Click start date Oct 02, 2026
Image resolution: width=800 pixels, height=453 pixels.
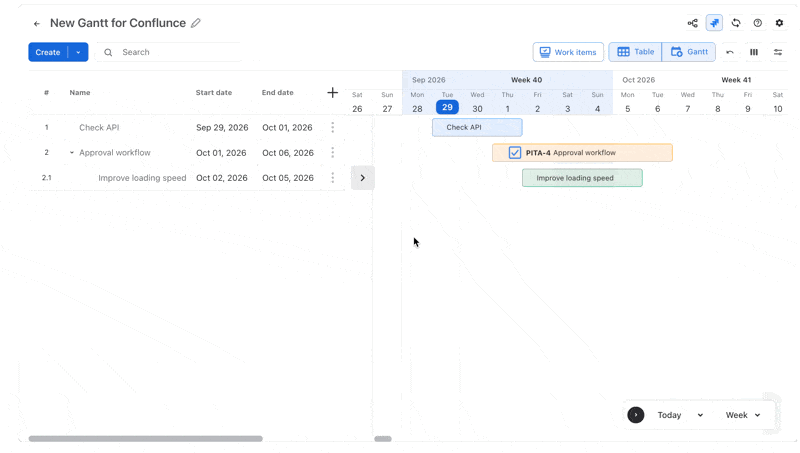(221, 178)
